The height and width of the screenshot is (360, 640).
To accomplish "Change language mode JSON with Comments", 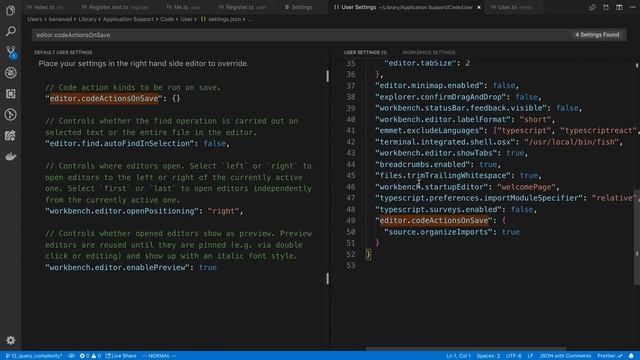I will coord(565,356).
